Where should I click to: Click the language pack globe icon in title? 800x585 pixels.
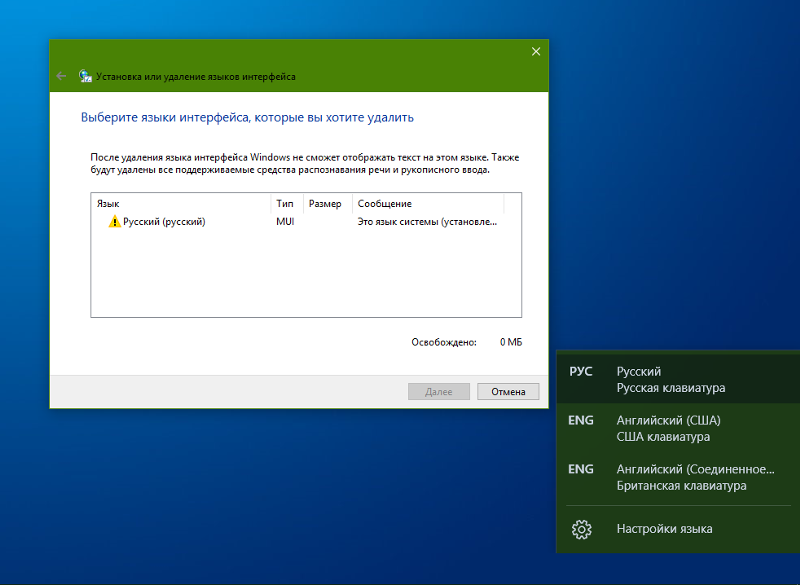(x=85, y=77)
